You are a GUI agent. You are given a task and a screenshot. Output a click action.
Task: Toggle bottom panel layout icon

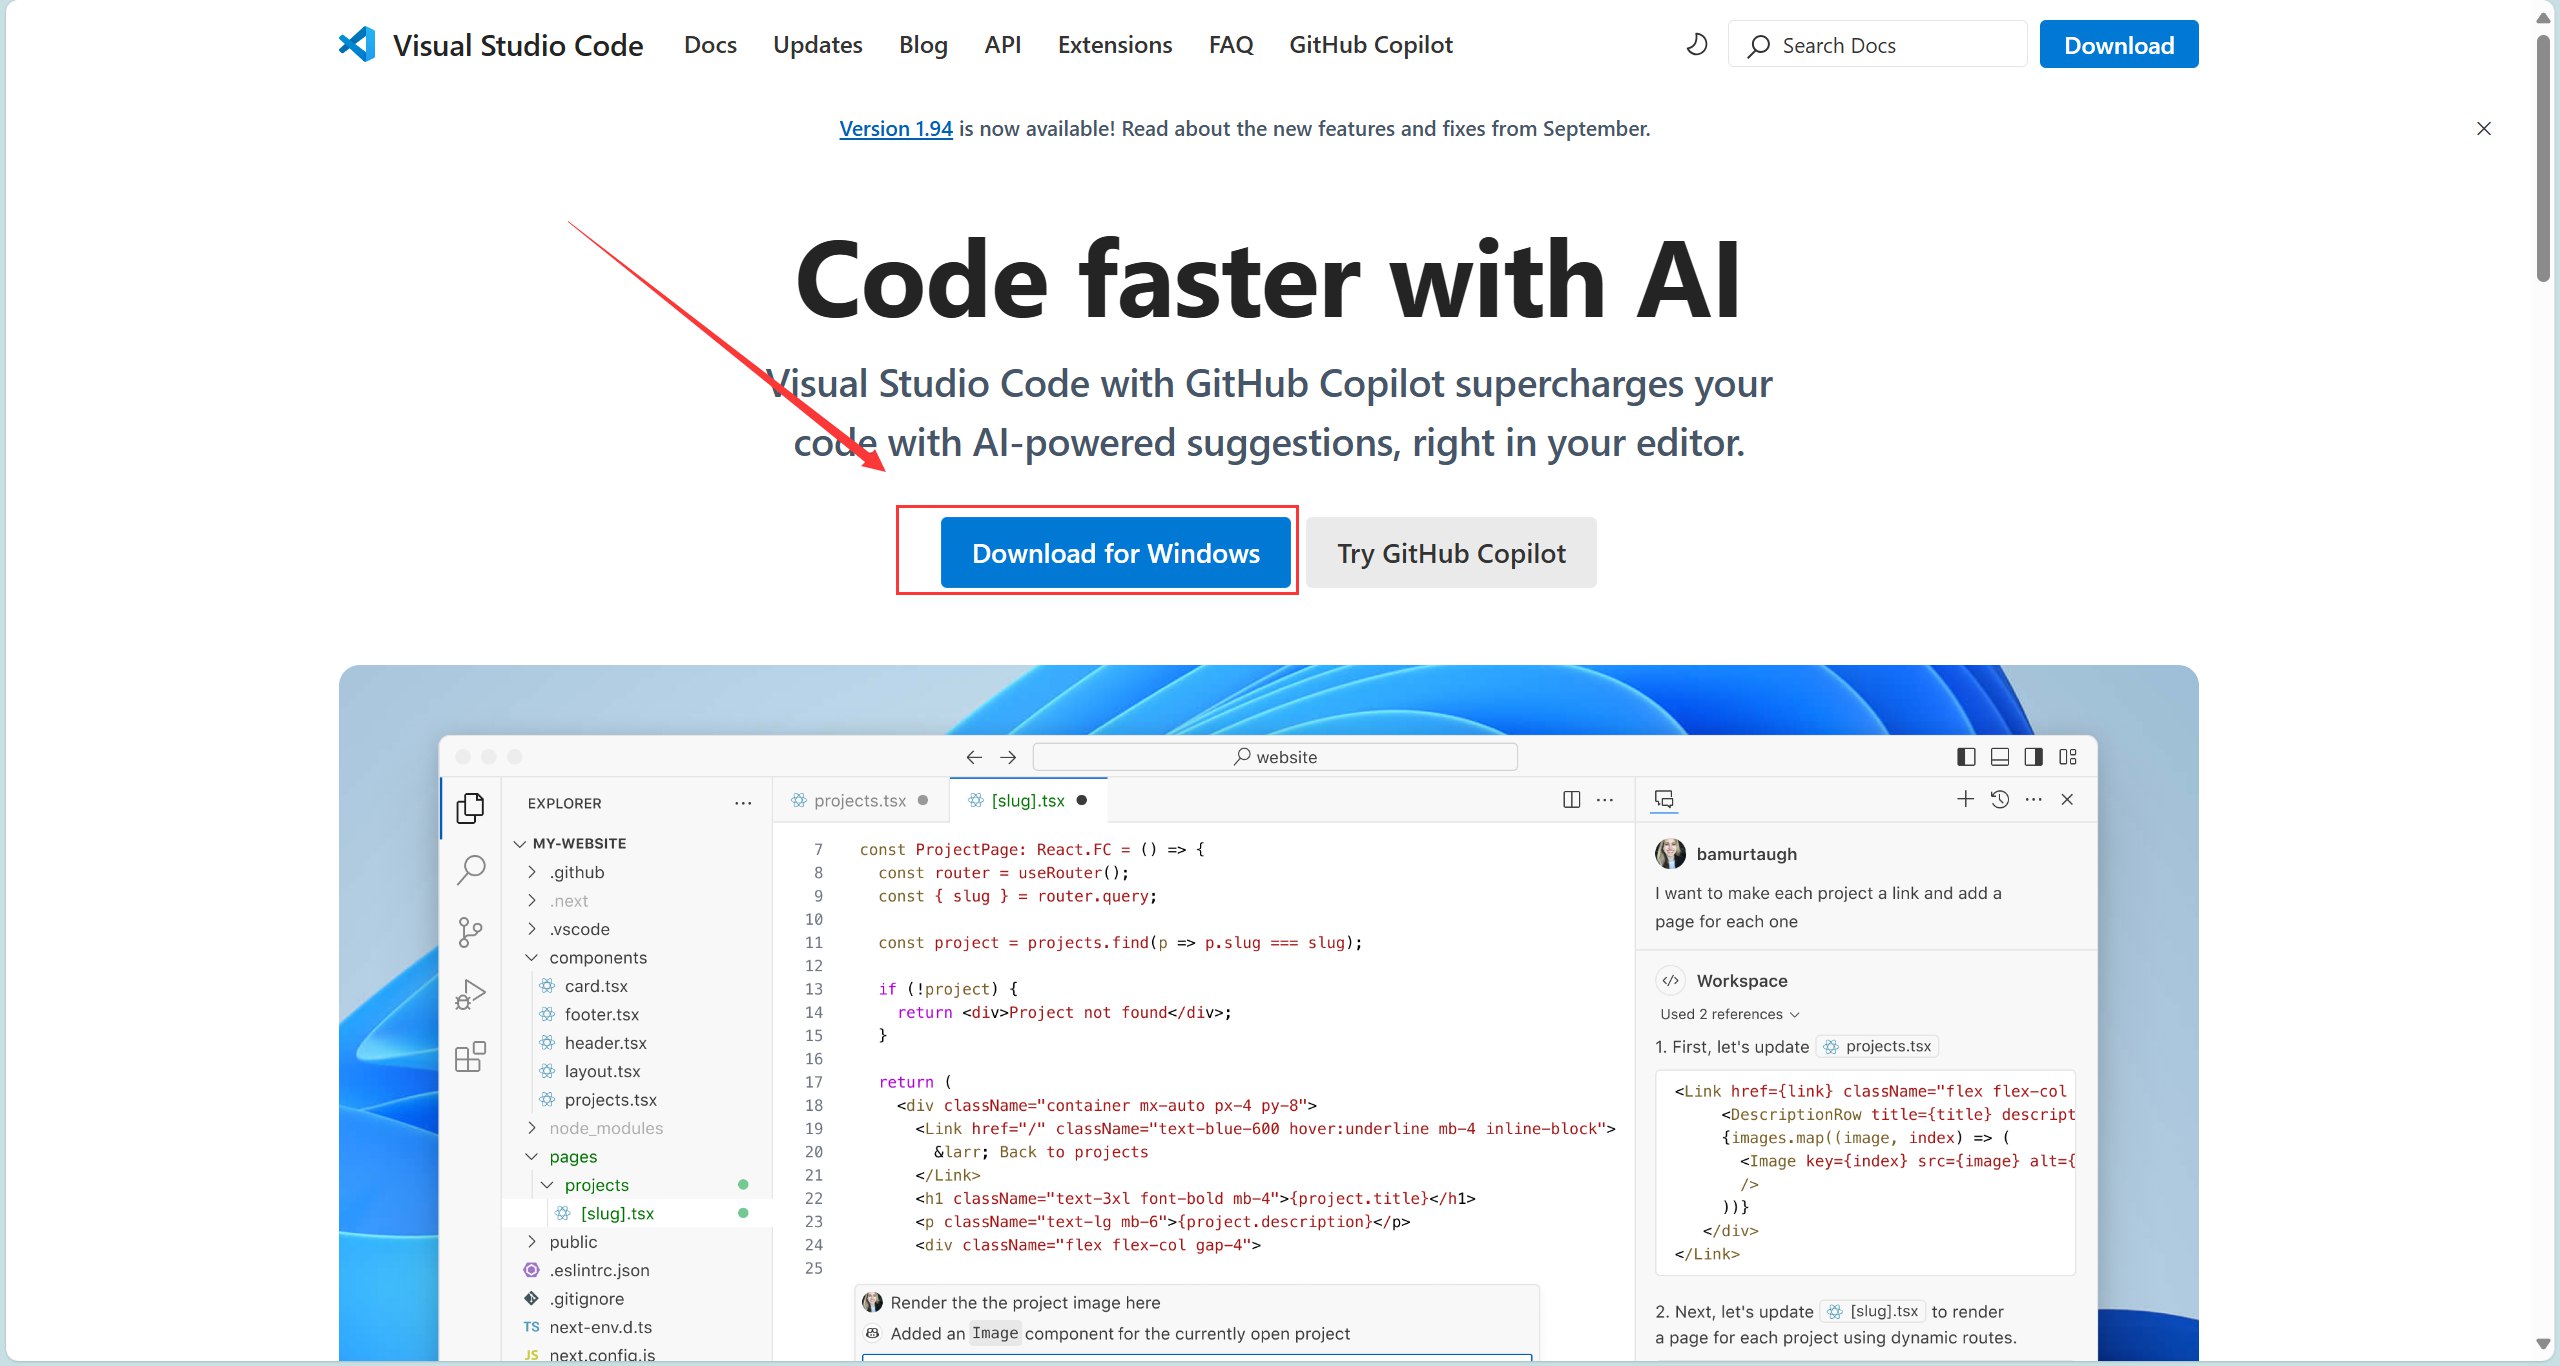(x=2000, y=757)
